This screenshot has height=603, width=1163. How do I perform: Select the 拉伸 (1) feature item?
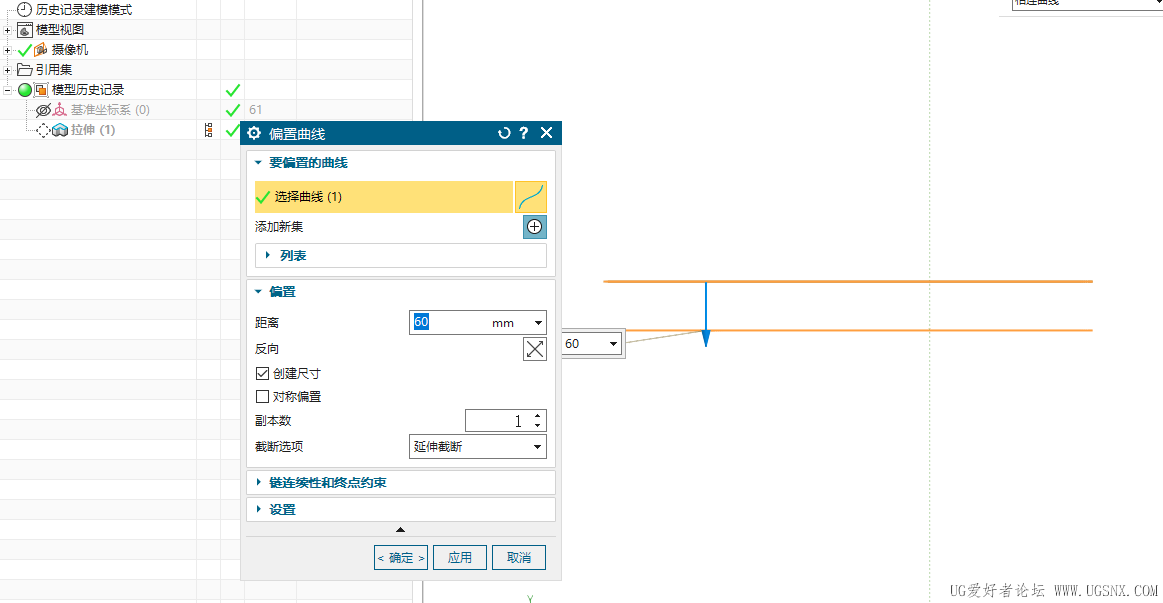pyautogui.click(x=93, y=130)
